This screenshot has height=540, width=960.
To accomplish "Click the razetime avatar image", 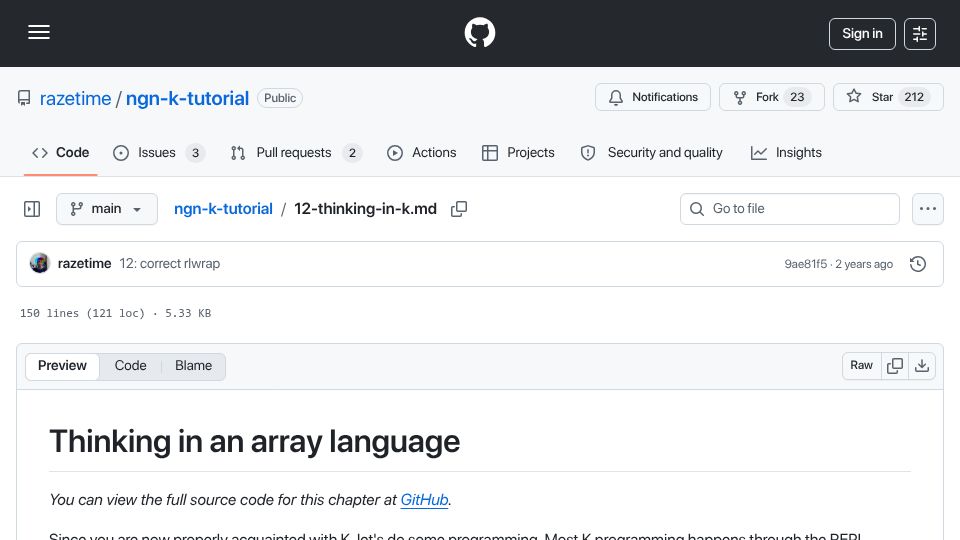I will tap(40, 263).
